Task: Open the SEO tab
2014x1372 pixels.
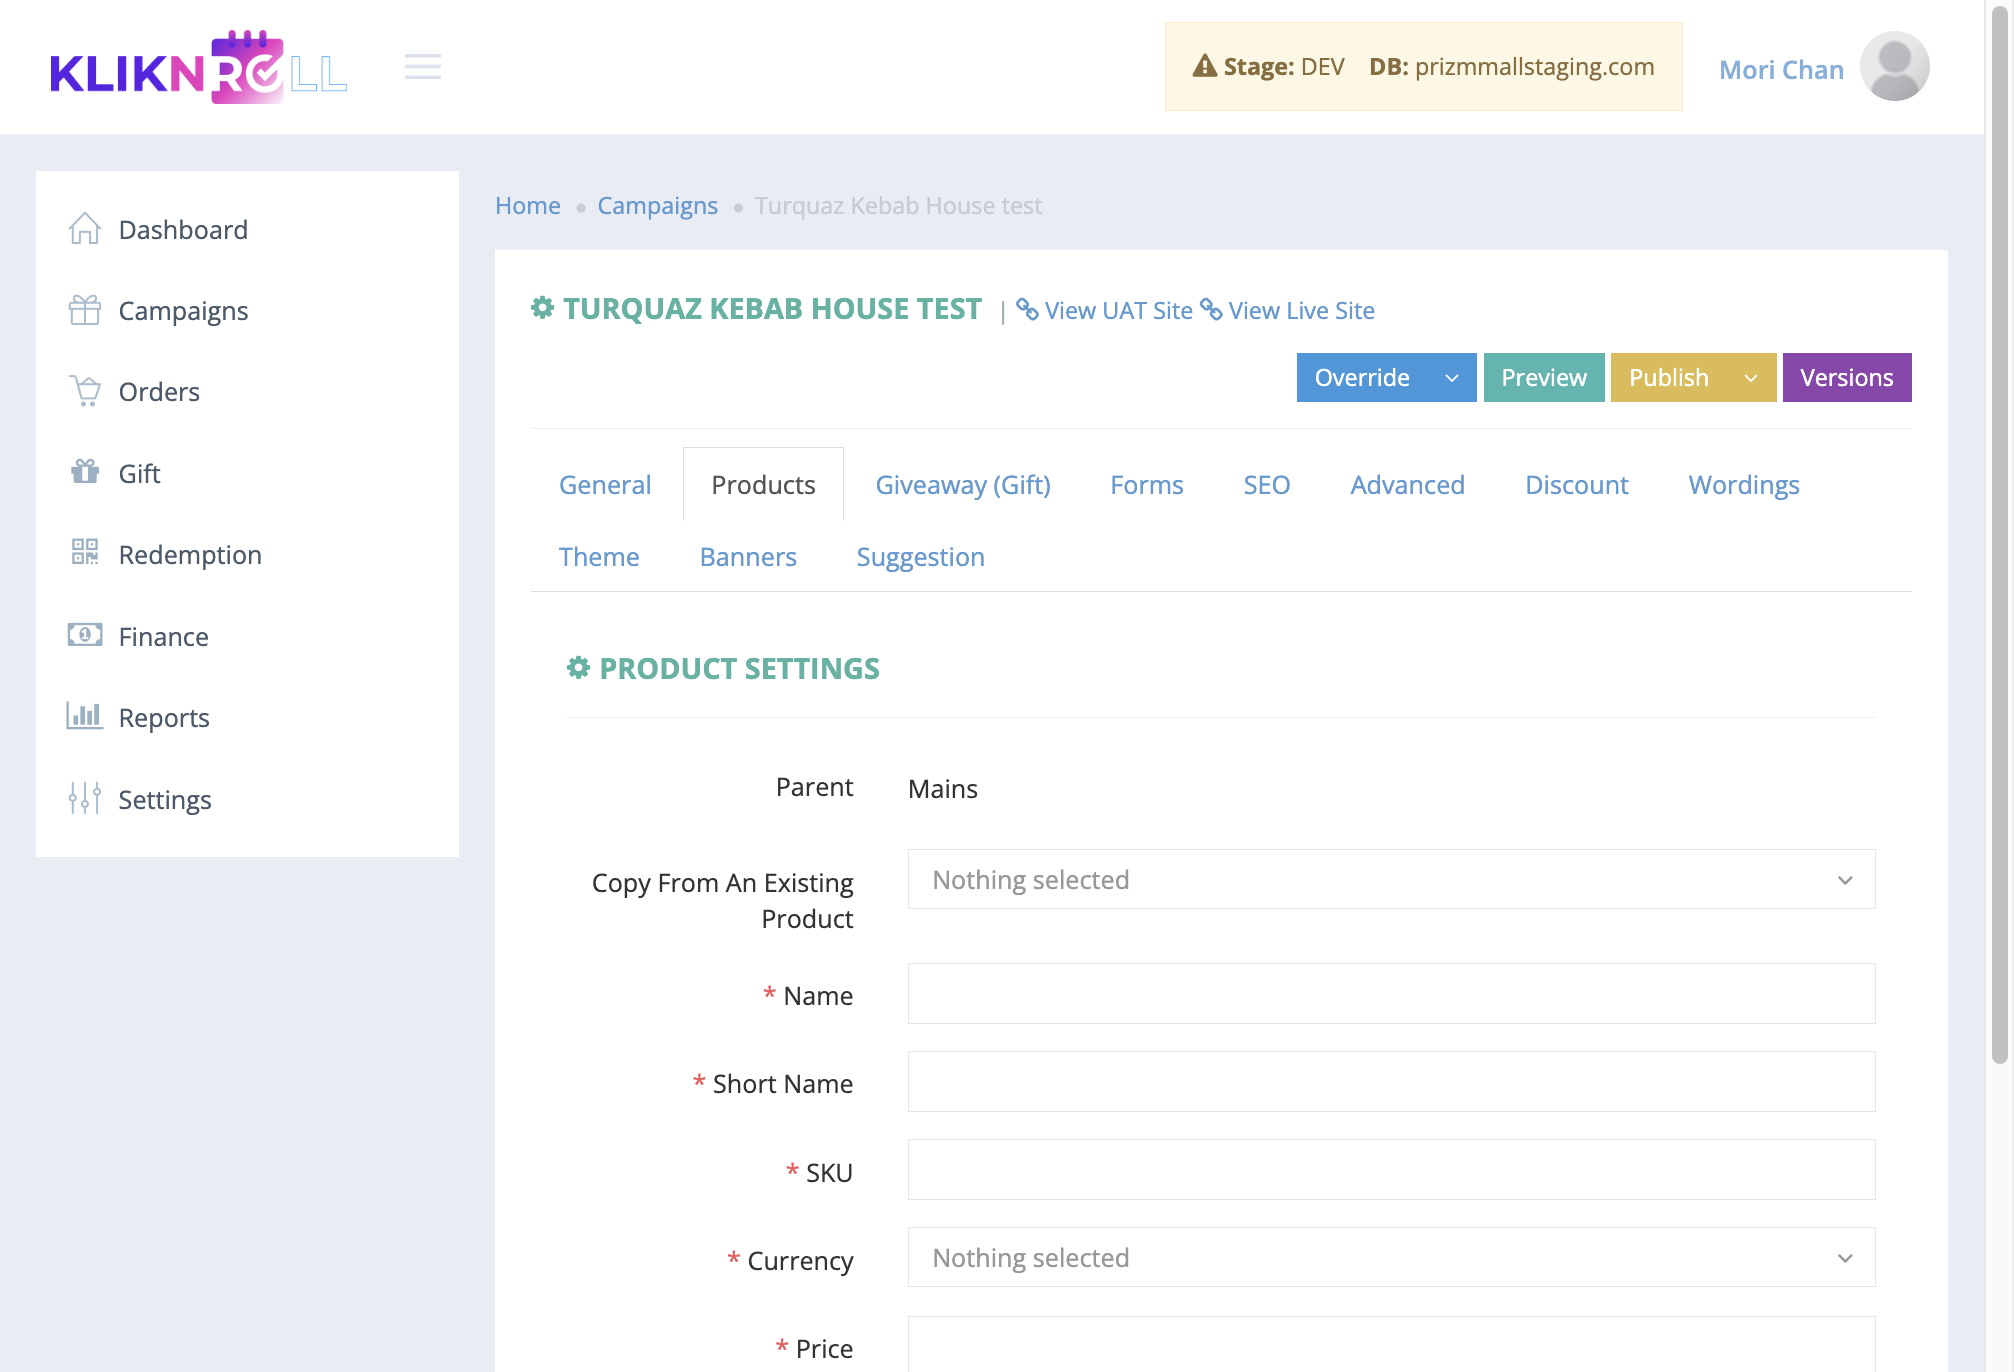Action: pos(1267,485)
